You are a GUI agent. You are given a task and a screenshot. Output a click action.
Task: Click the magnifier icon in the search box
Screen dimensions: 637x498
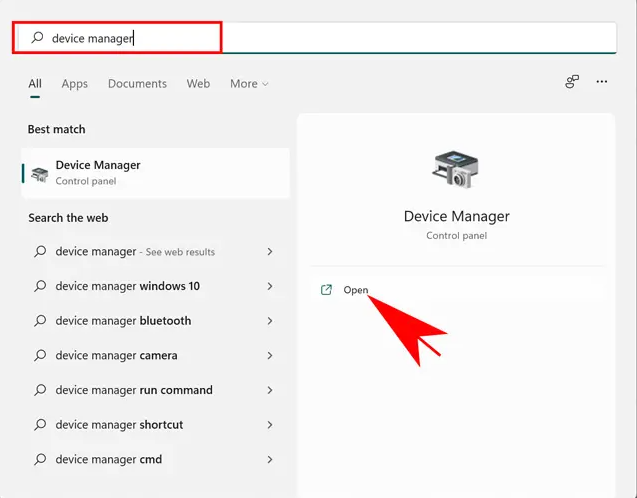pos(37,37)
